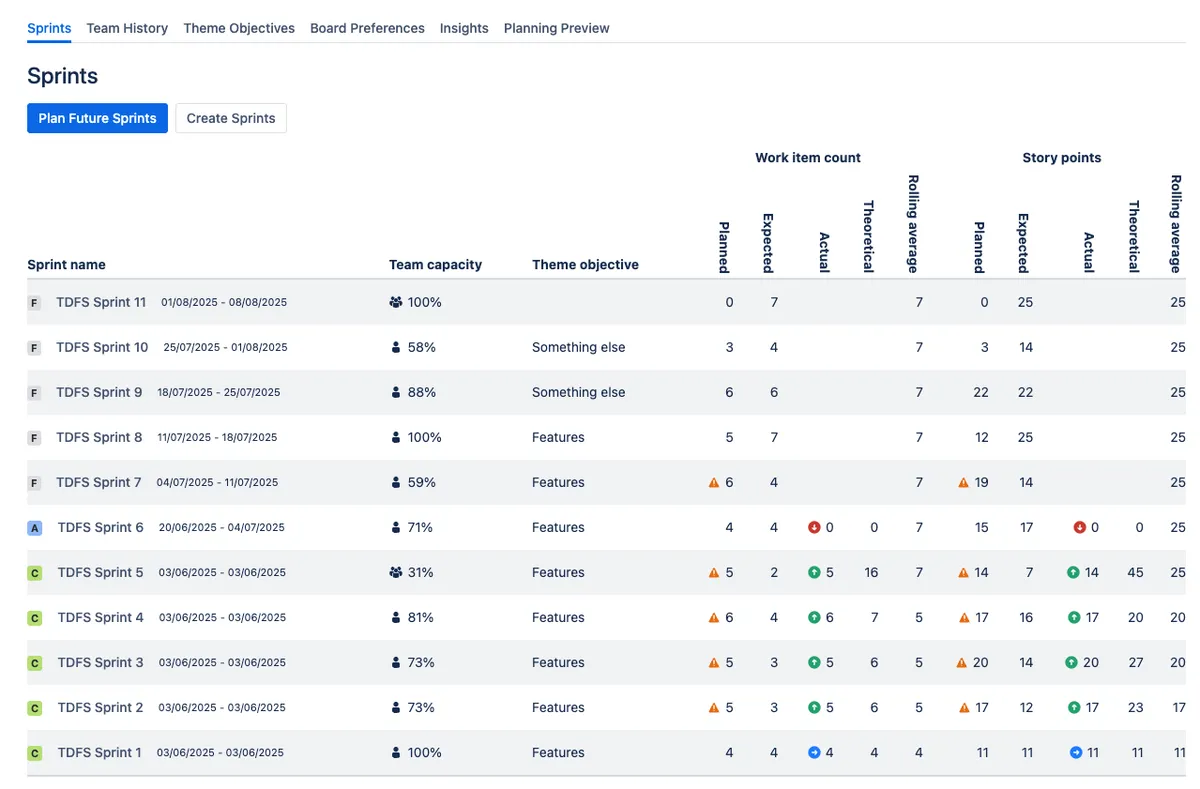
Task: Click the group capacity icon for TDFS Sprint 5
Action: (396, 572)
